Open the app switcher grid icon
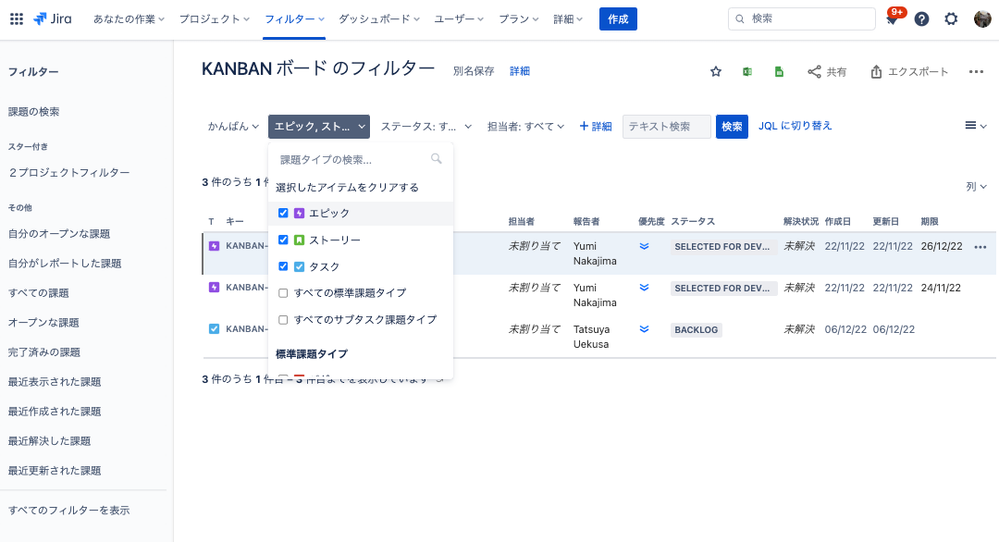 [x=17, y=19]
